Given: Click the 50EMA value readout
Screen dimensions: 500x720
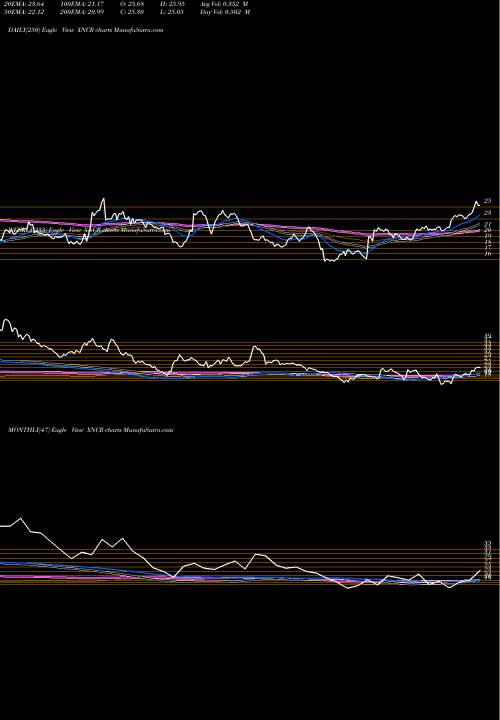Looking at the screenshot, I should 25,12.
